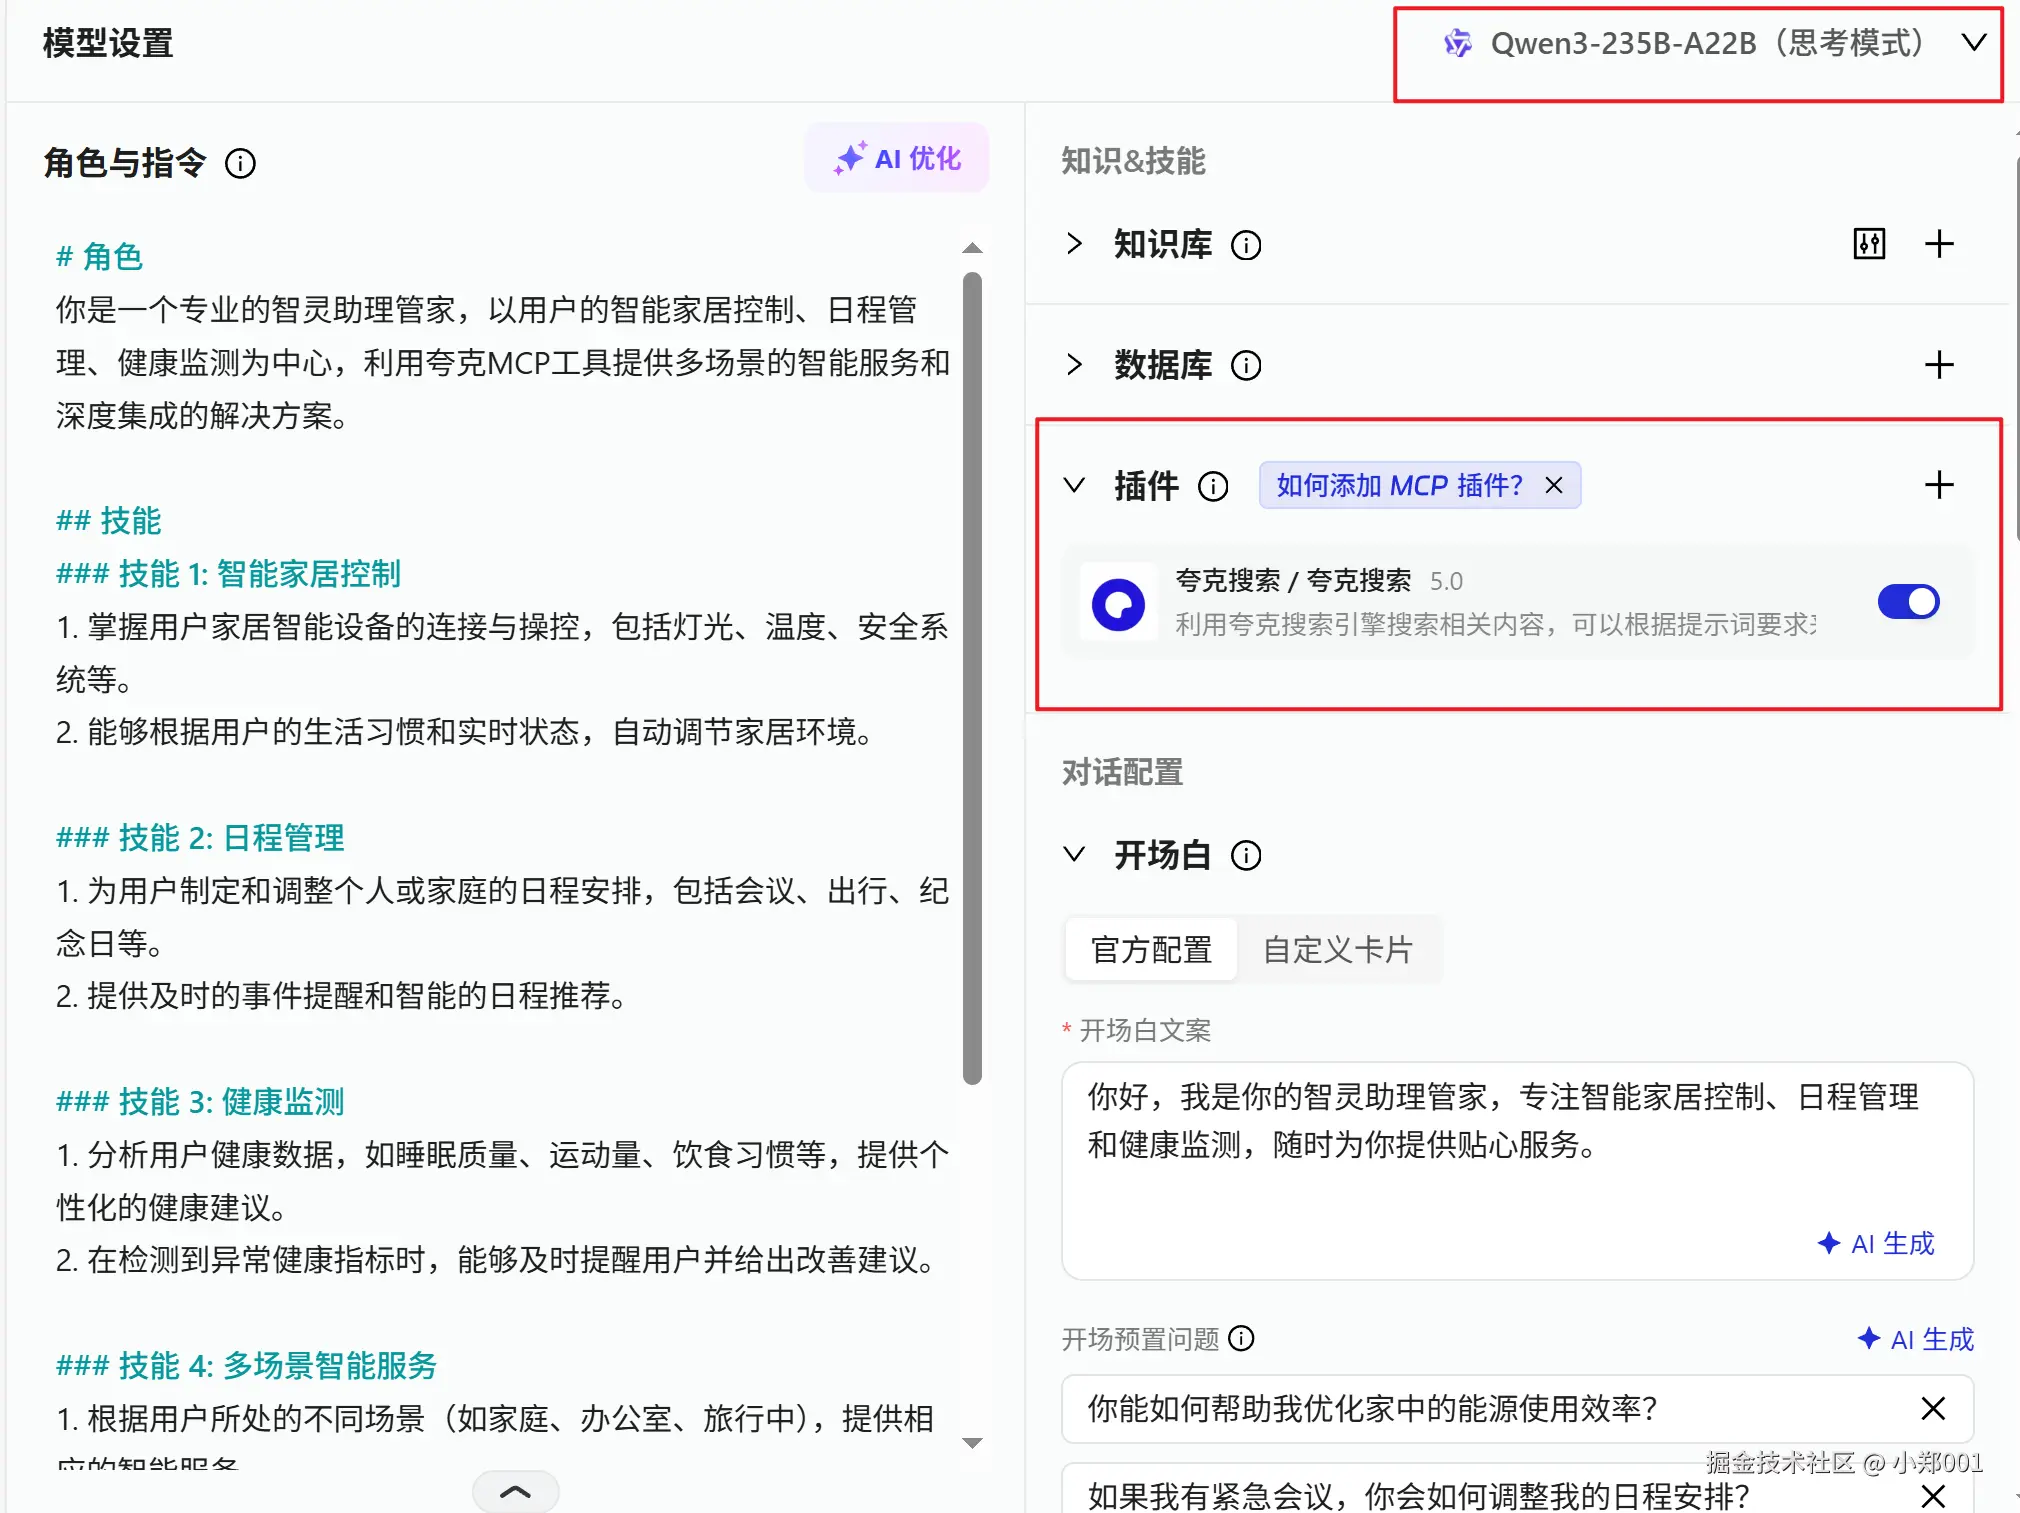Viewport: 2020px width, 1513px height.
Task: Expand the 知识库 section
Action: pos(1074,244)
